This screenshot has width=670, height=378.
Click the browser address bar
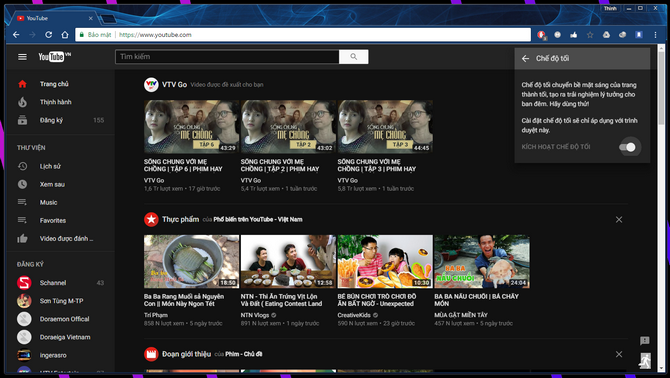pyautogui.click(x=303, y=35)
